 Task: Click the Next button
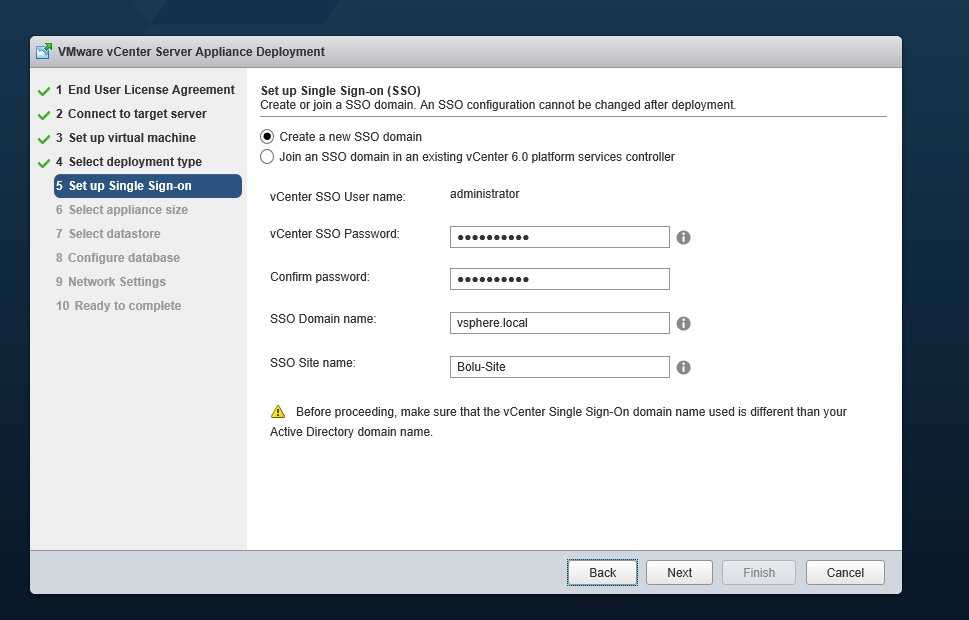679,572
